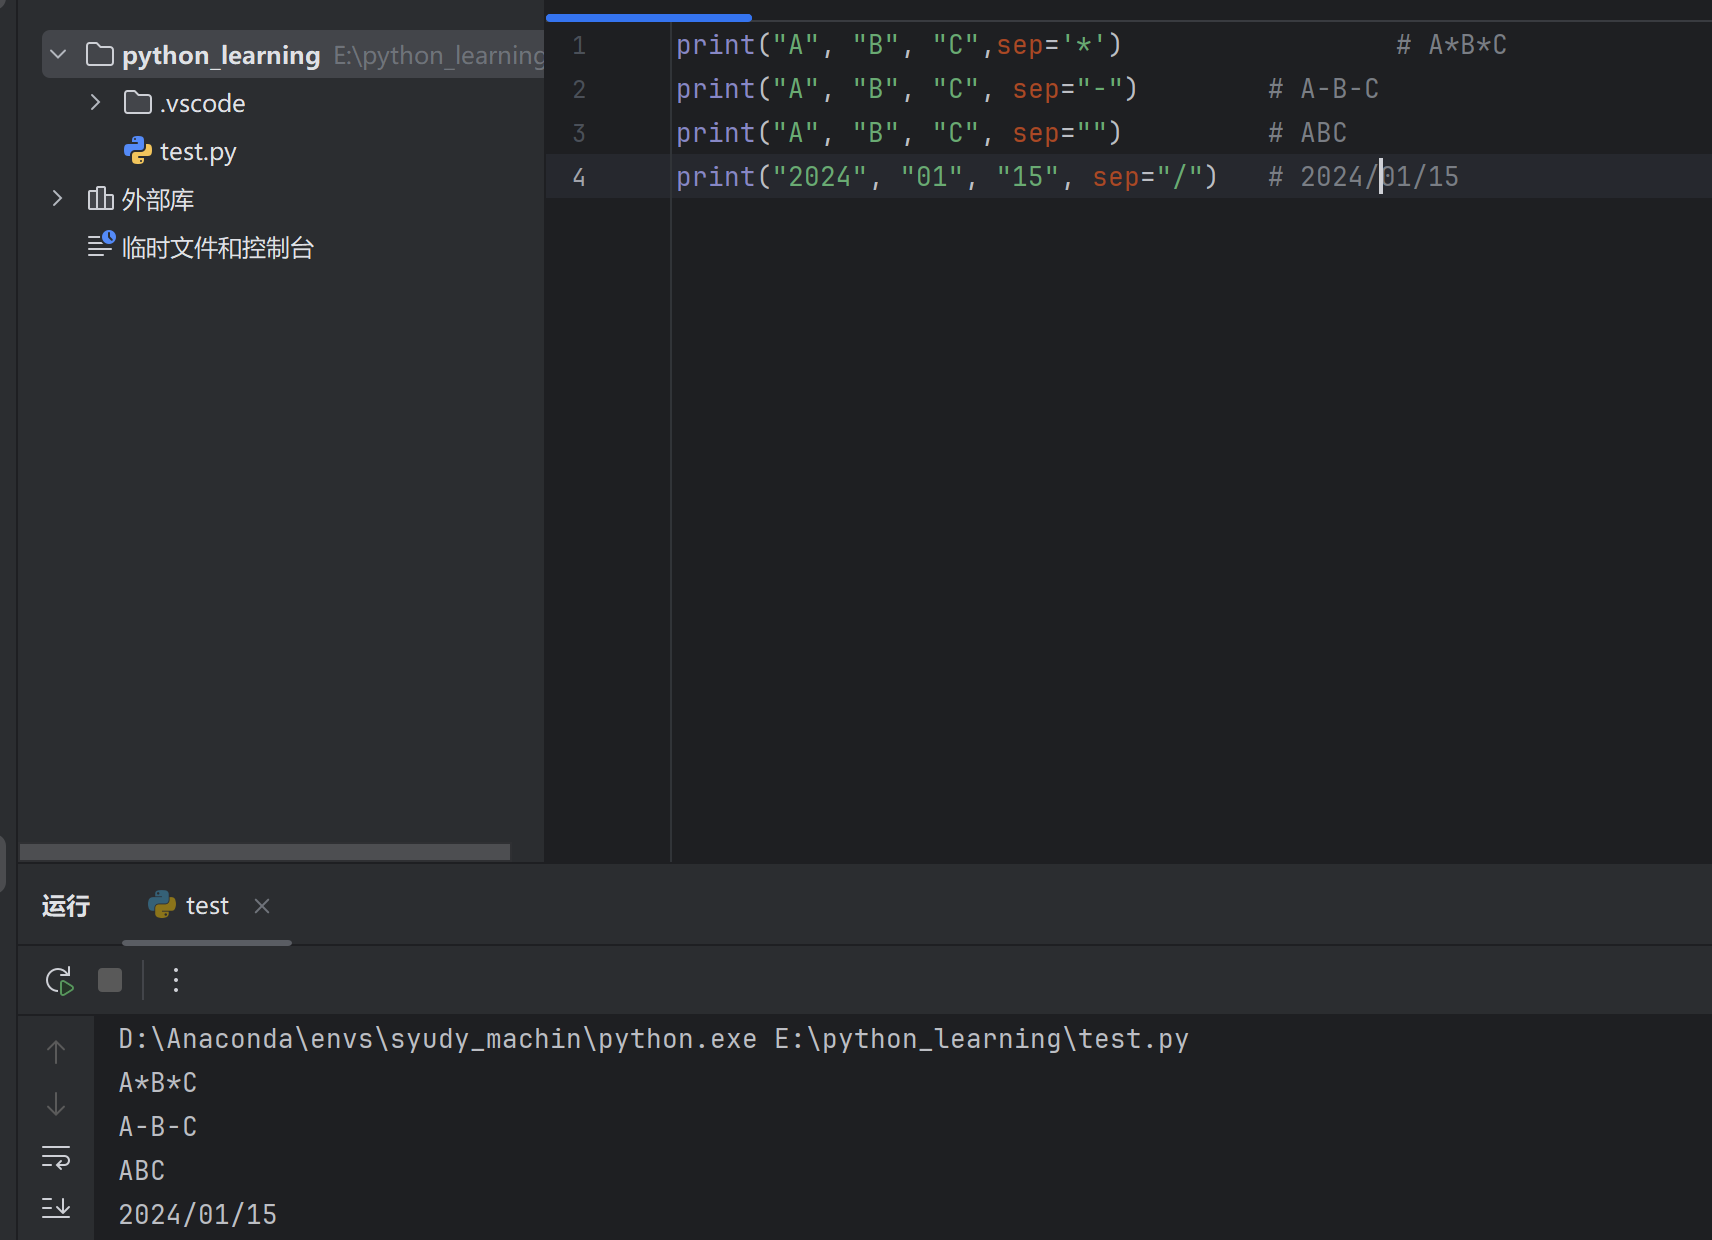
Task: Click the "# A*B*C" comment on line 1
Action: pos(1452,45)
